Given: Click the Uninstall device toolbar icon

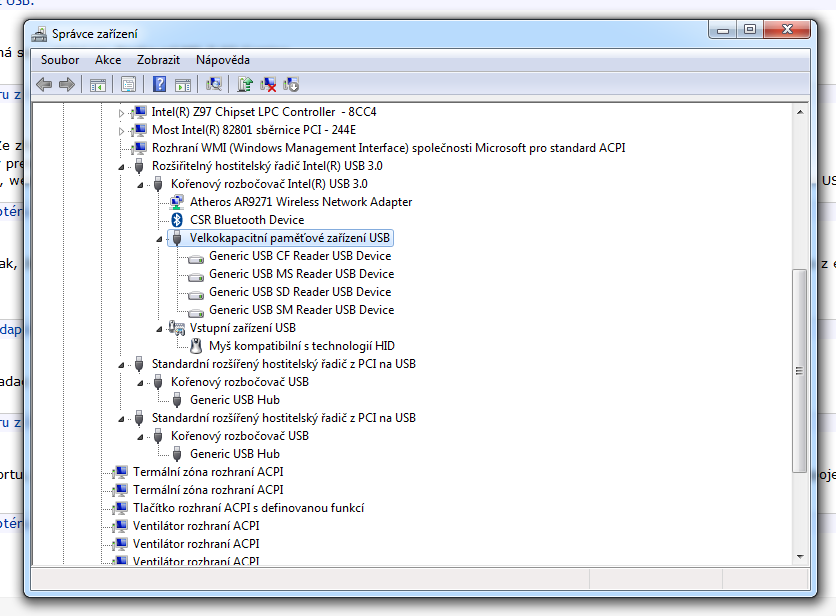Looking at the screenshot, I should pos(268,85).
